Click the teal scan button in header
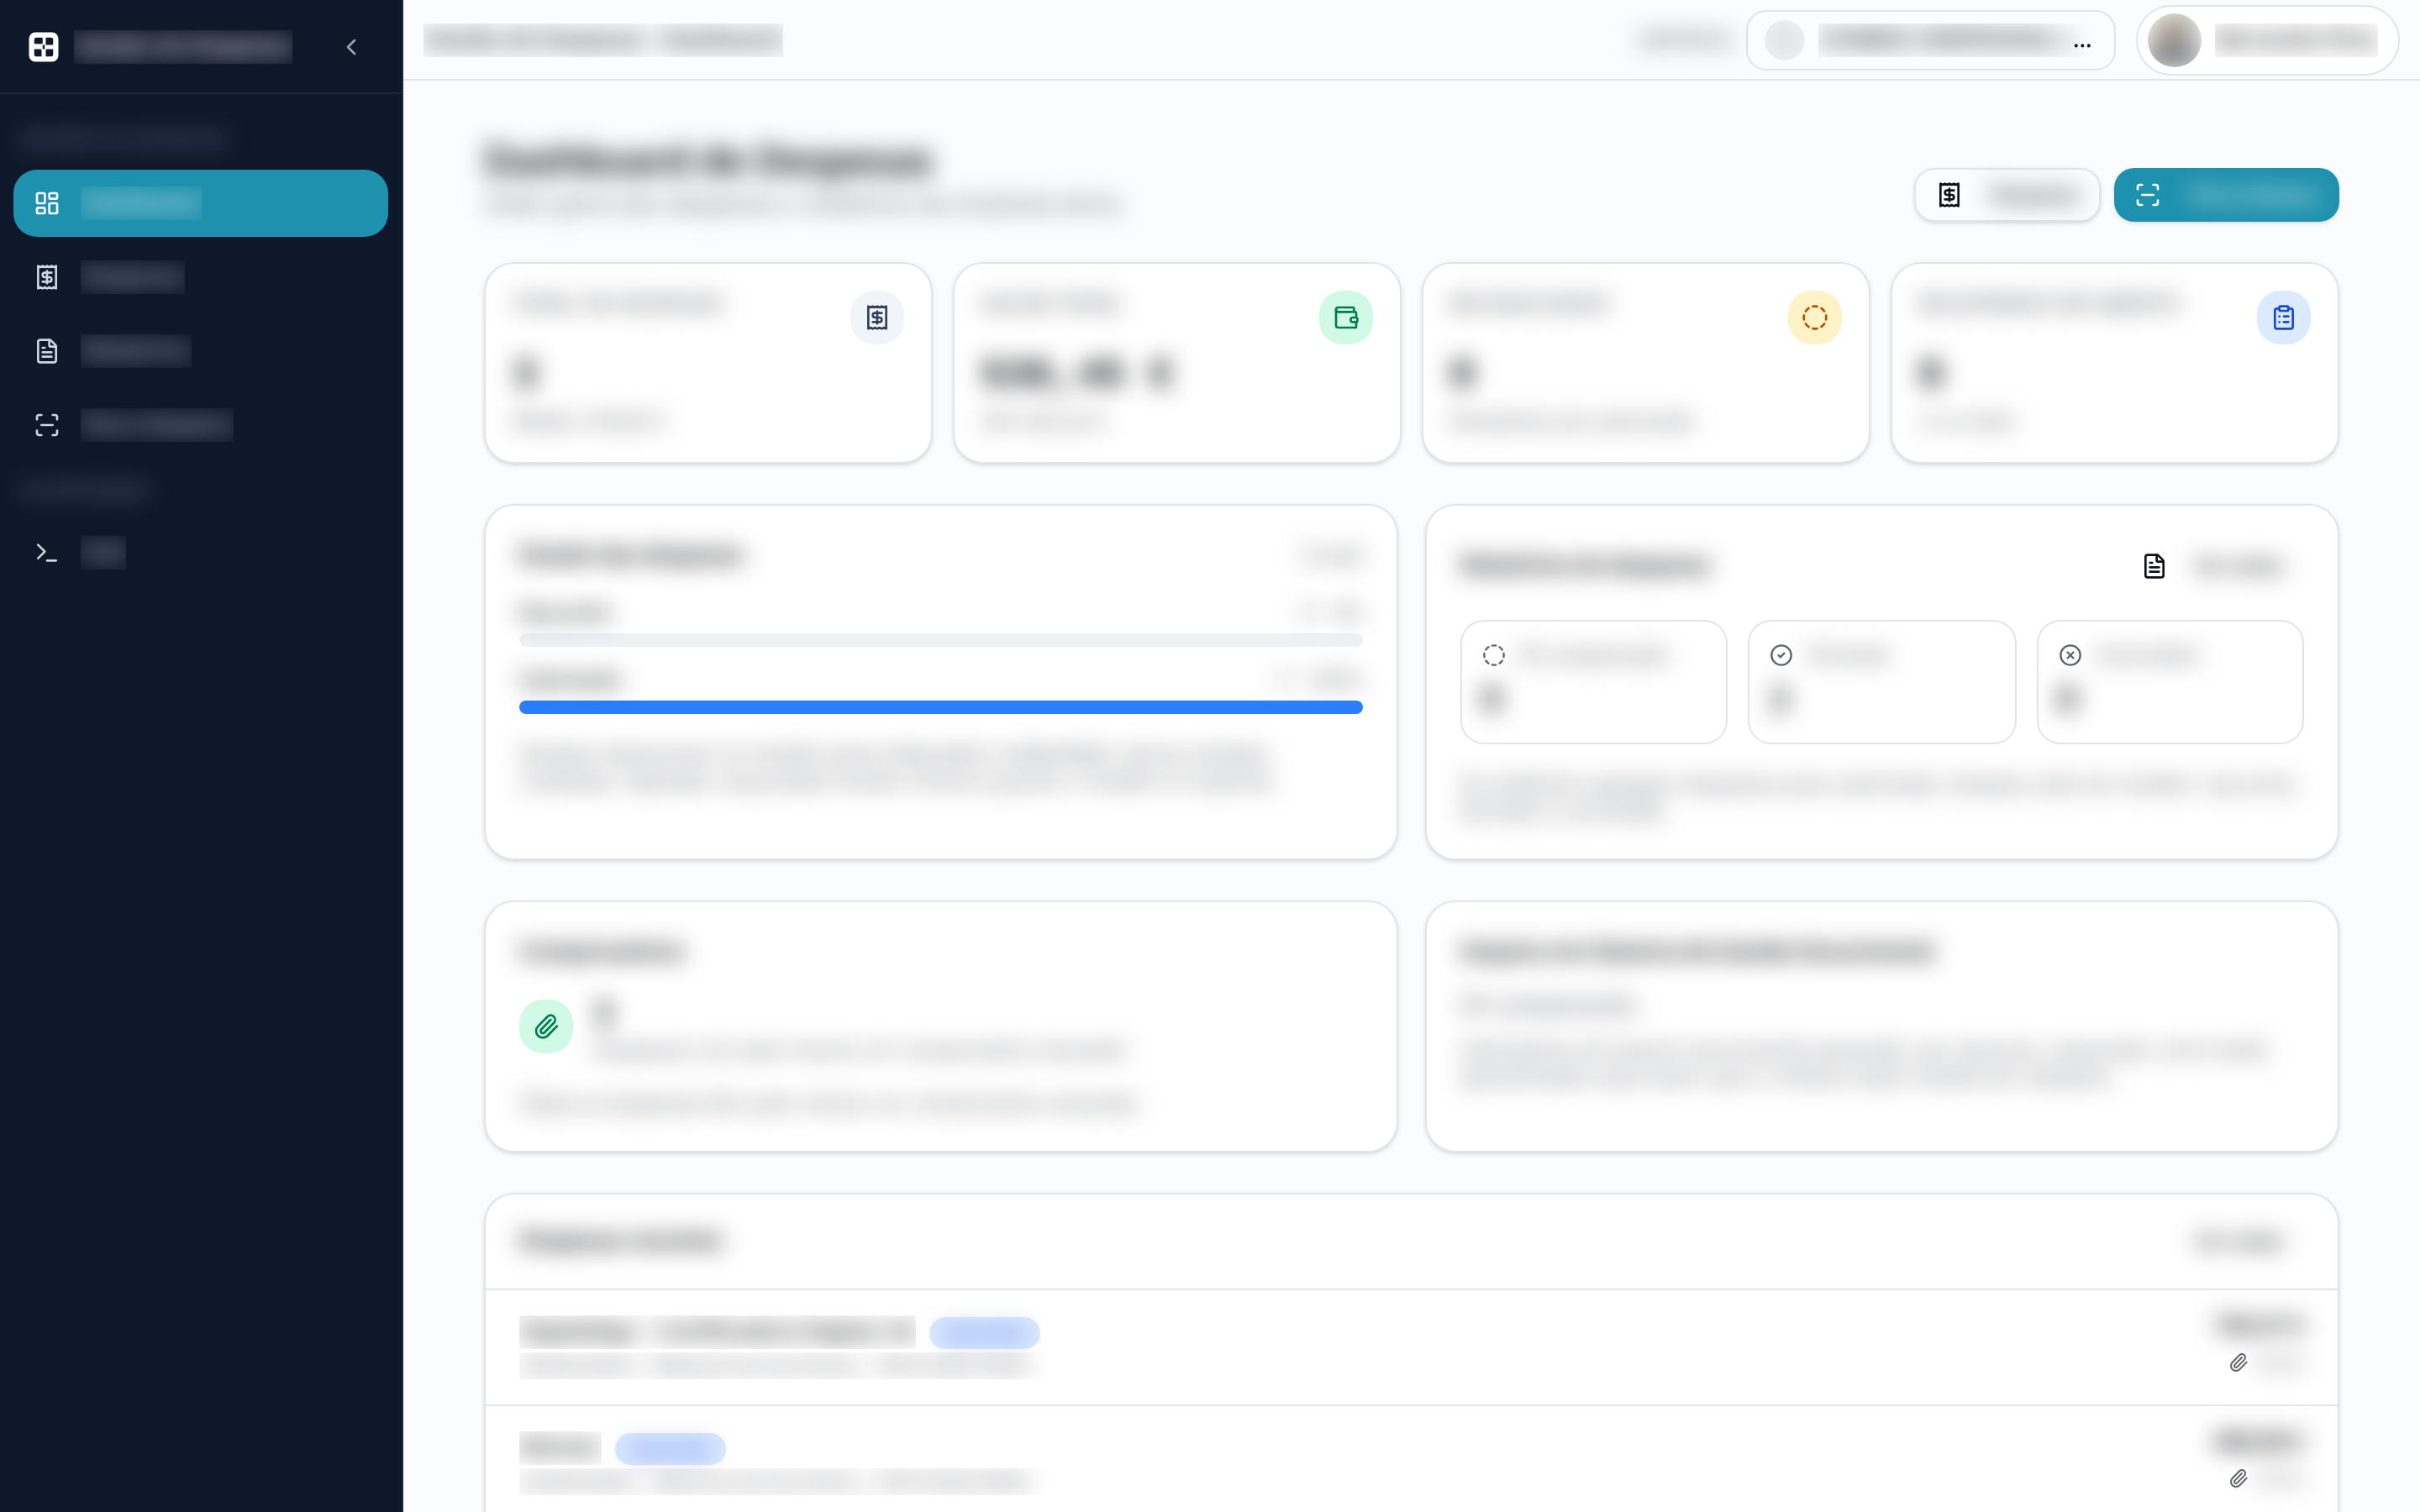Viewport: 2420px width, 1512px height. pyautogui.click(x=2226, y=195)
